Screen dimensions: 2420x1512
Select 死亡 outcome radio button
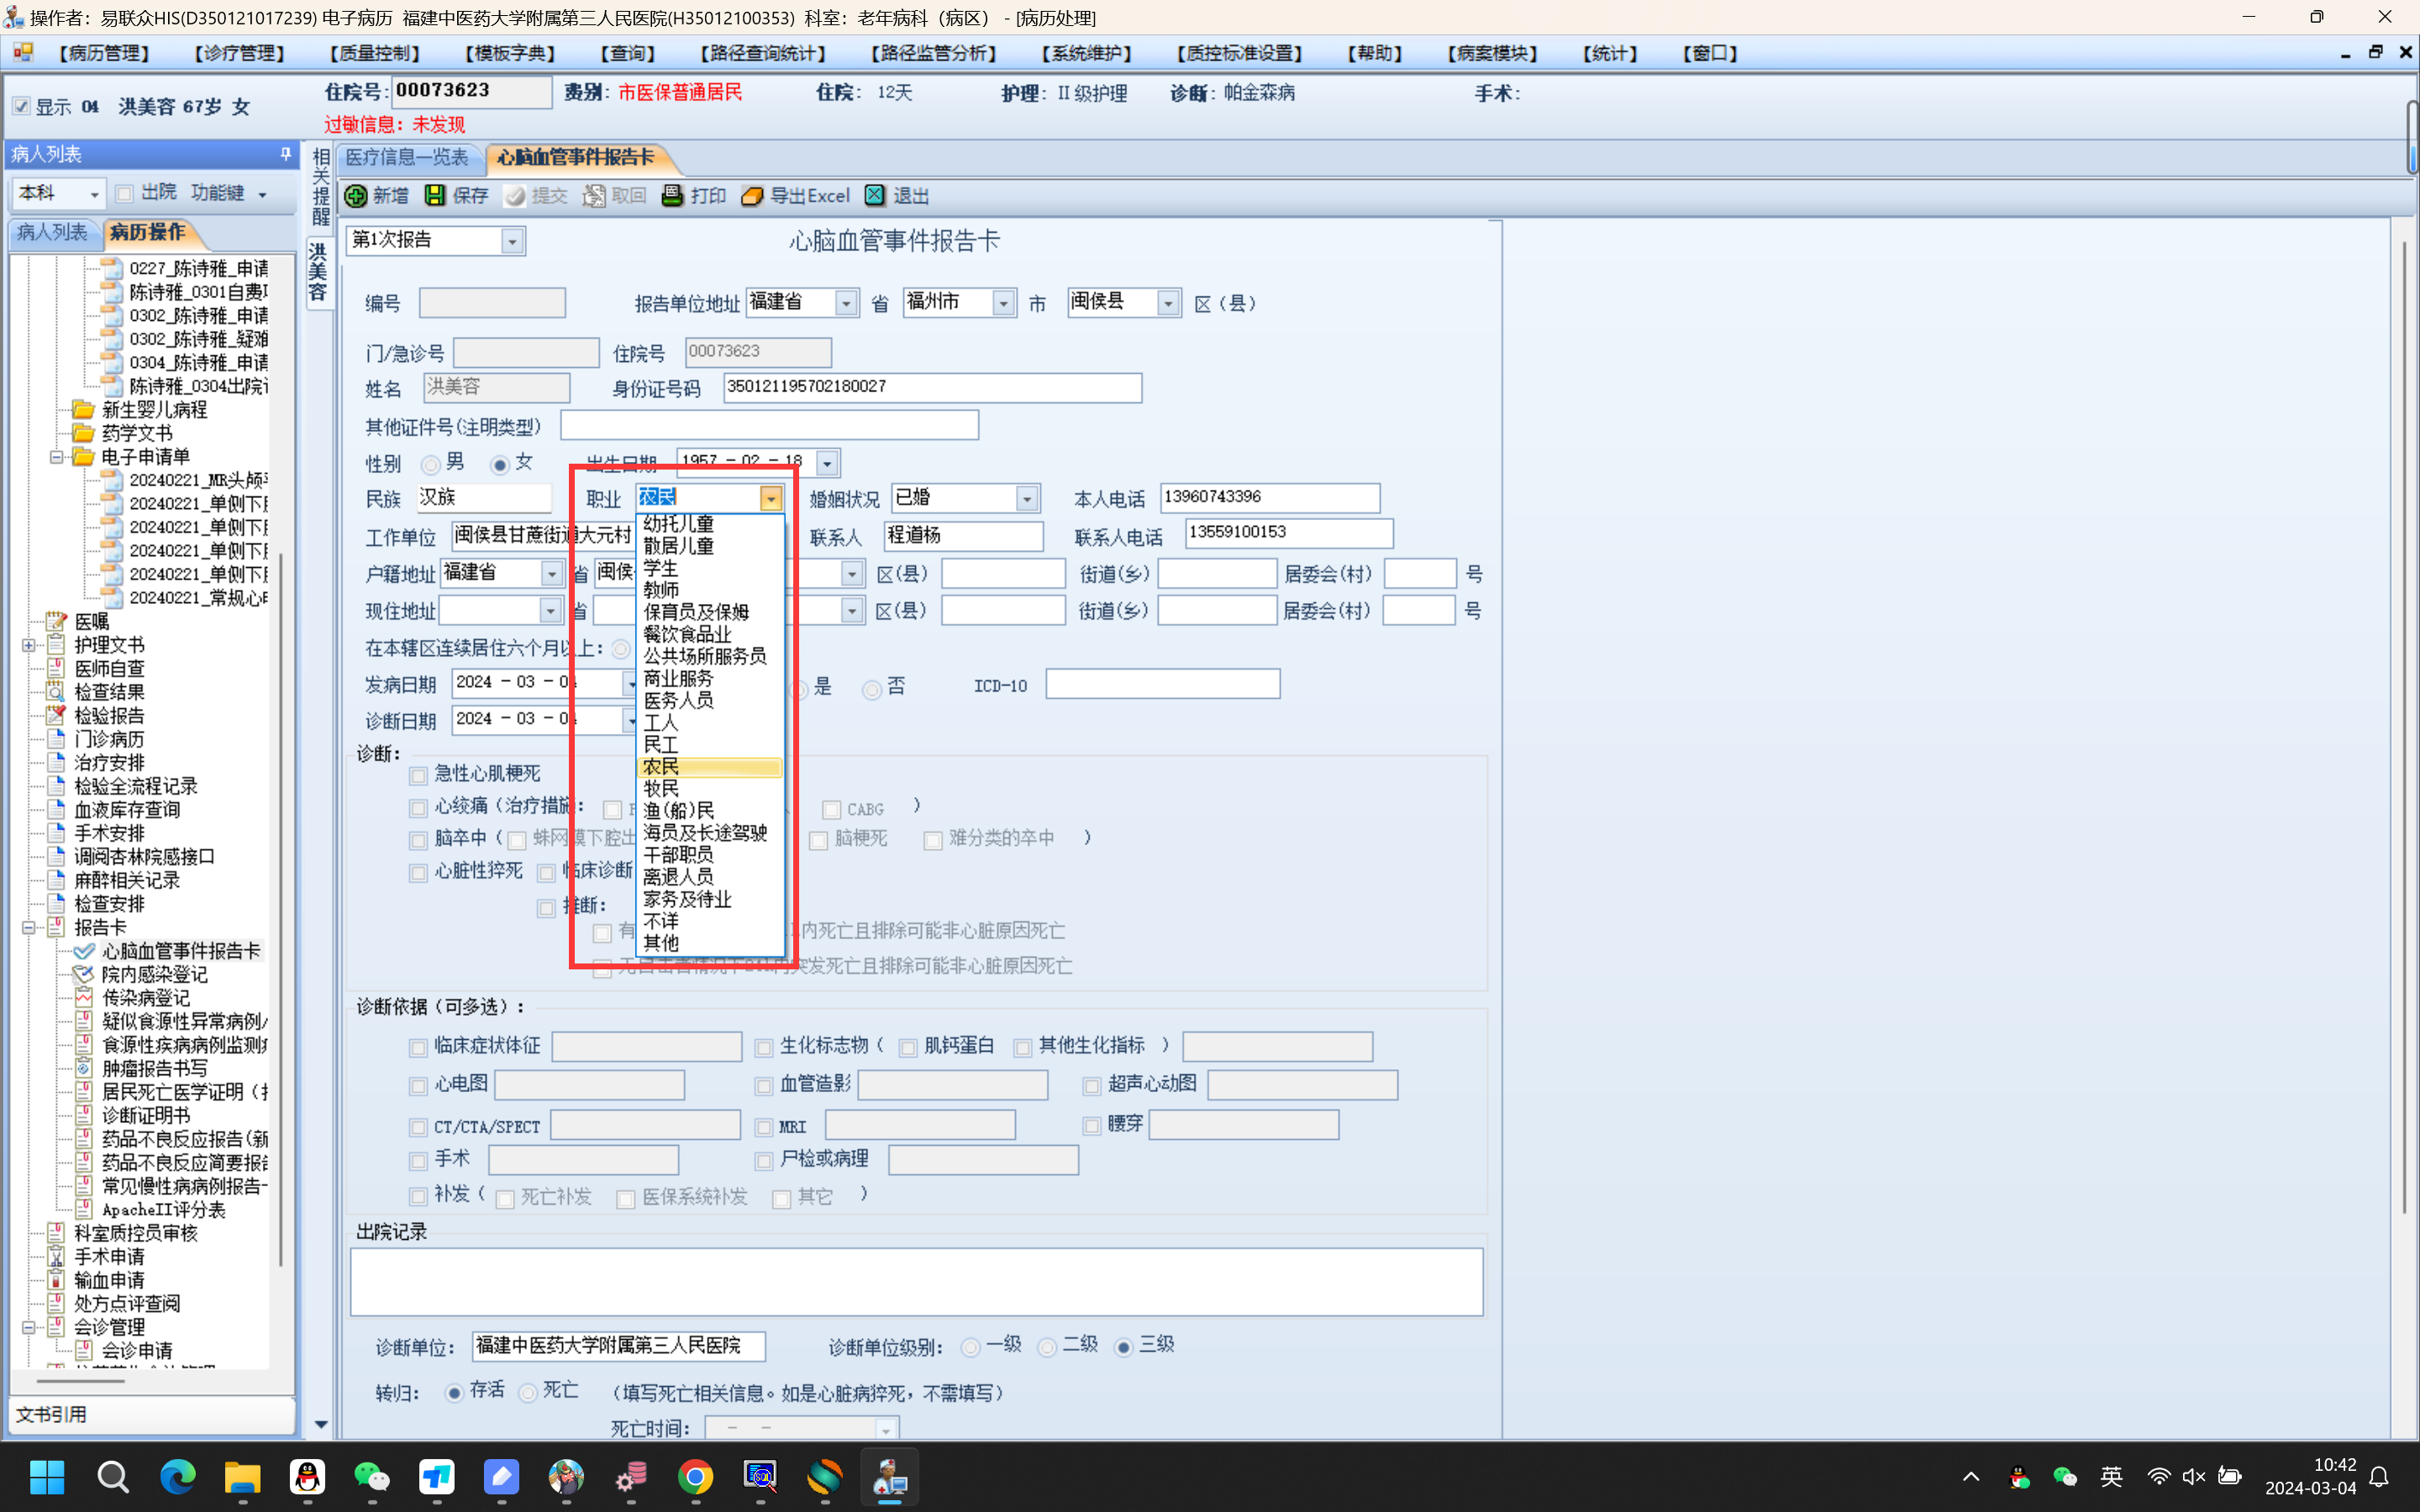click(528, 1393)
